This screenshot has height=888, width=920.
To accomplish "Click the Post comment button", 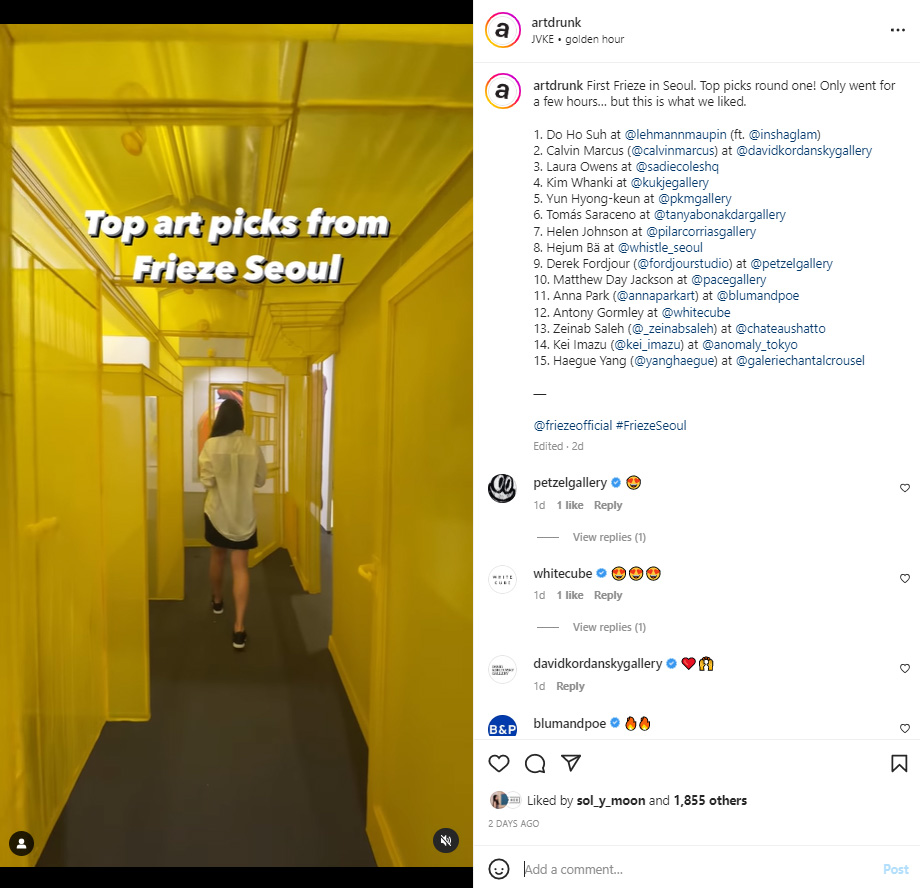I will (x=895, y=869).
